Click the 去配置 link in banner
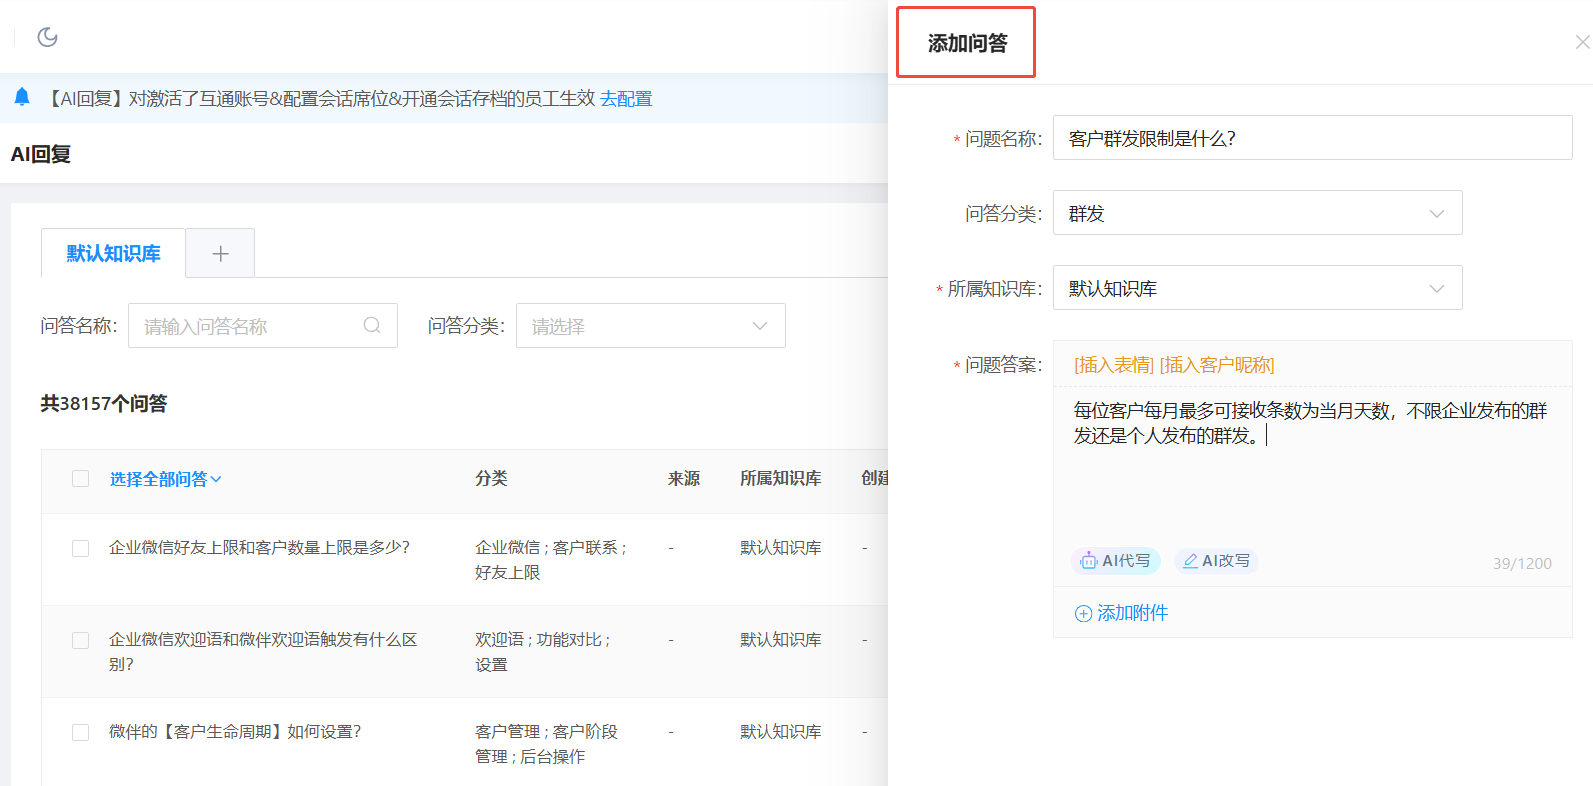This screenshot has width=1593, height=786. click(626, 99)
